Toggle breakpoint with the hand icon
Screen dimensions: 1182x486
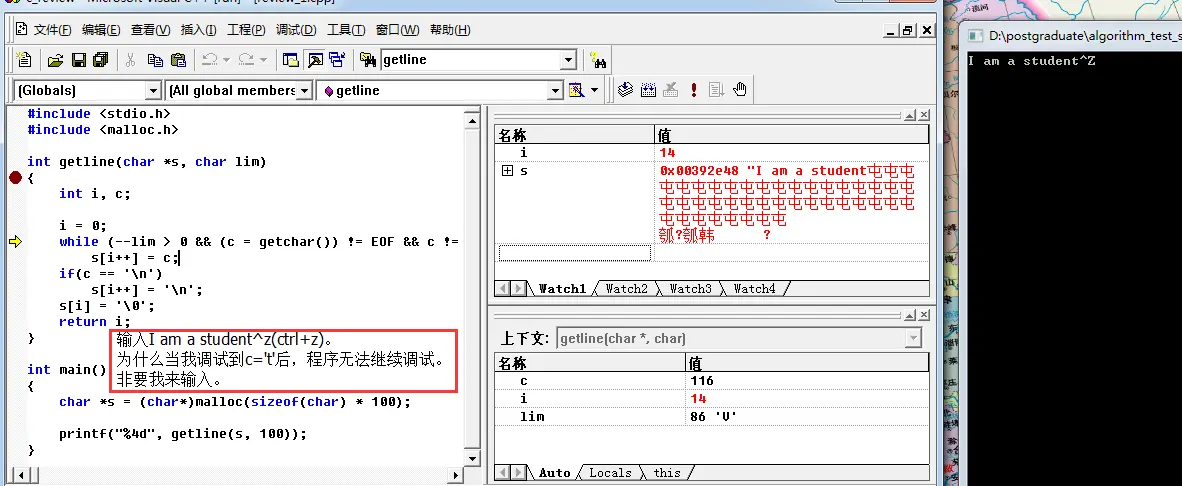[x=740, y=90]
